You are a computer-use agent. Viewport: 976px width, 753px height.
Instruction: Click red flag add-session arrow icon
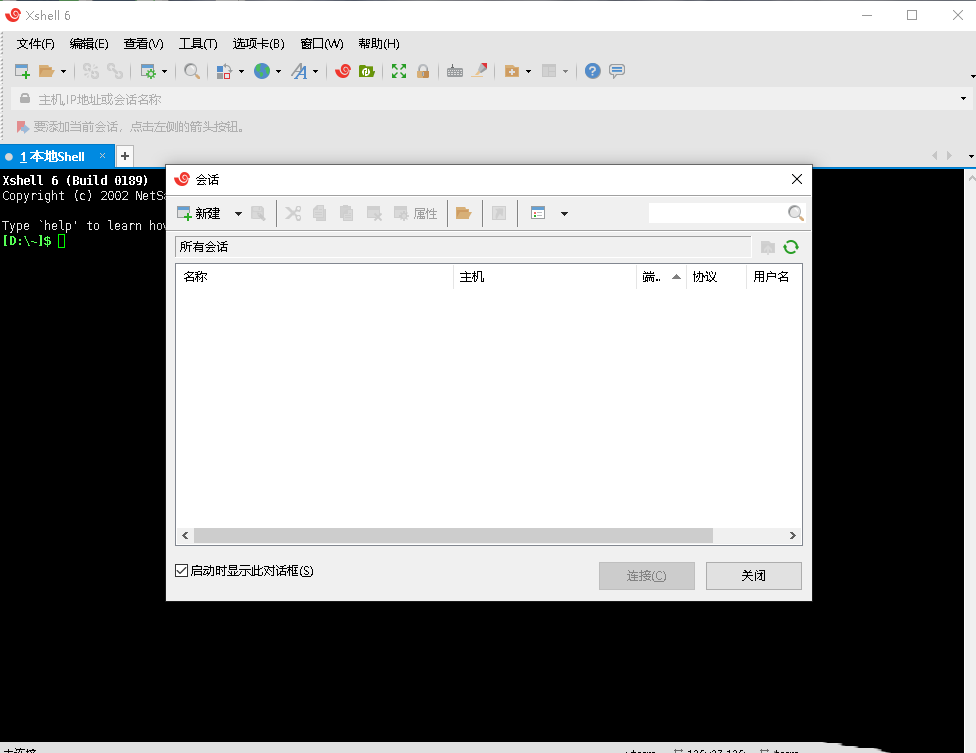click(x=22, y=127)
